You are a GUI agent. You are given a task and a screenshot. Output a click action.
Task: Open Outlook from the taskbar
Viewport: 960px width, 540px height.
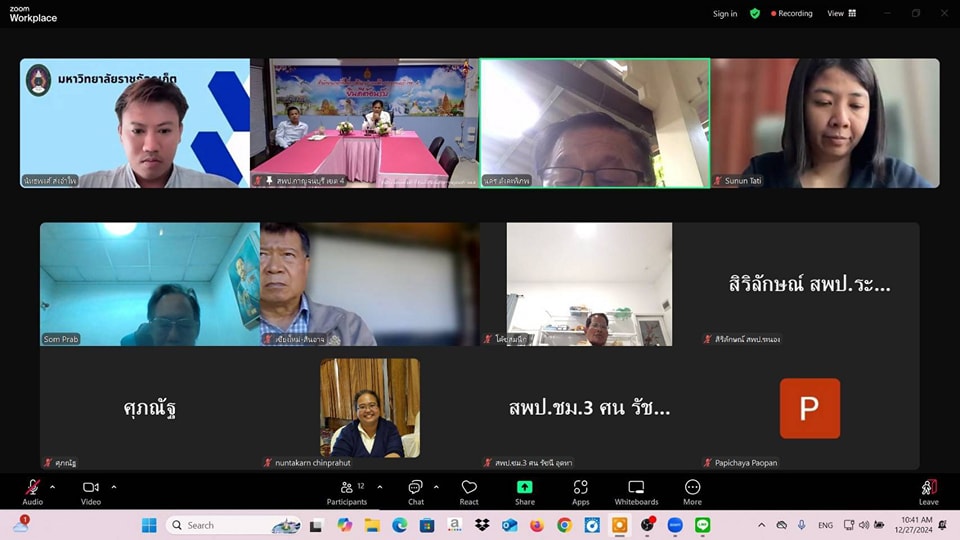coord(509,525)
